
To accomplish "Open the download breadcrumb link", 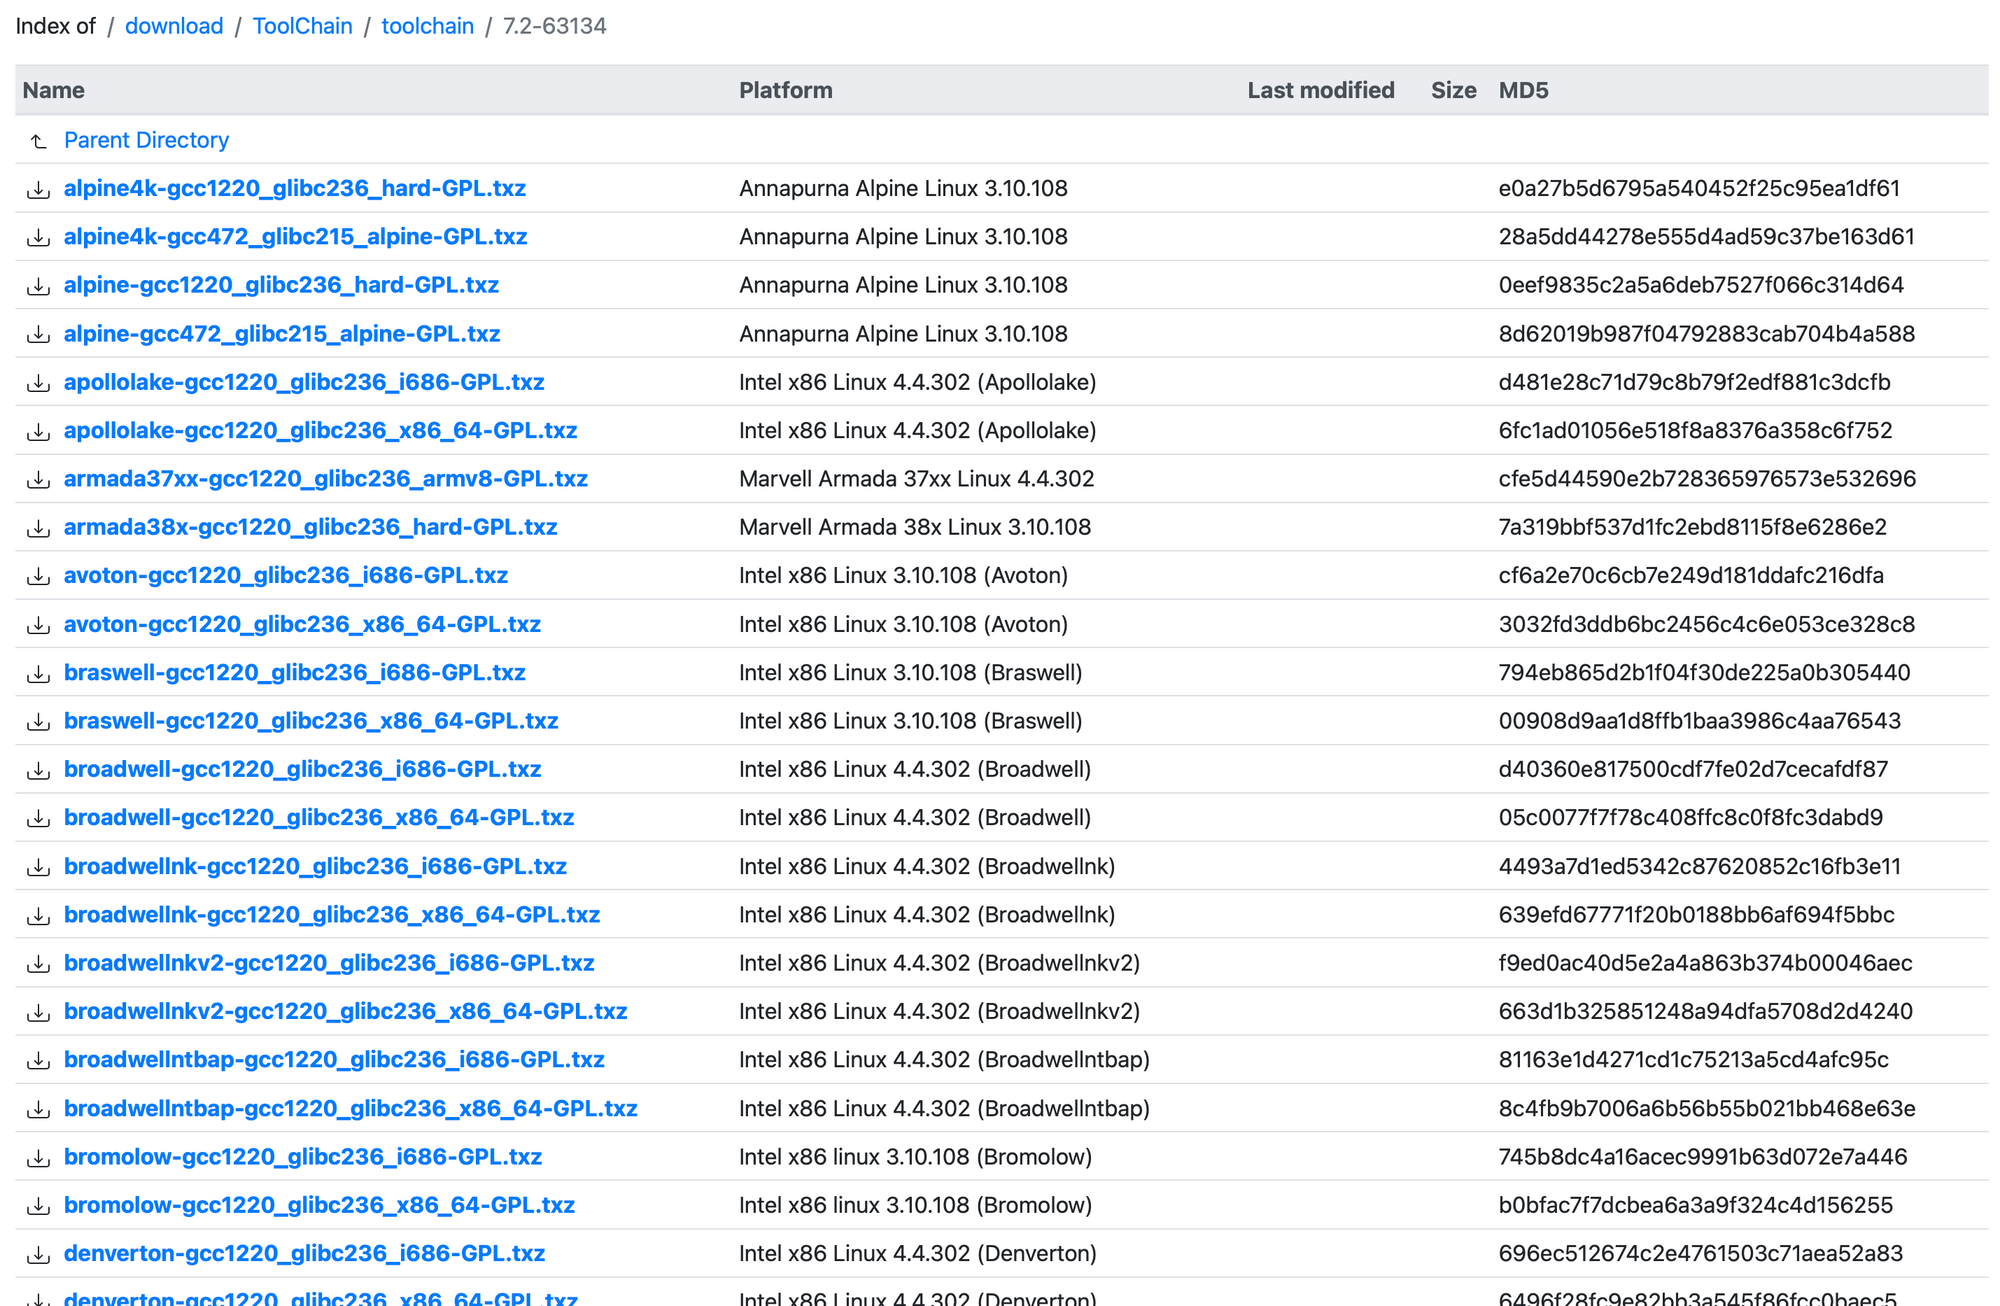I will [174, 26].
